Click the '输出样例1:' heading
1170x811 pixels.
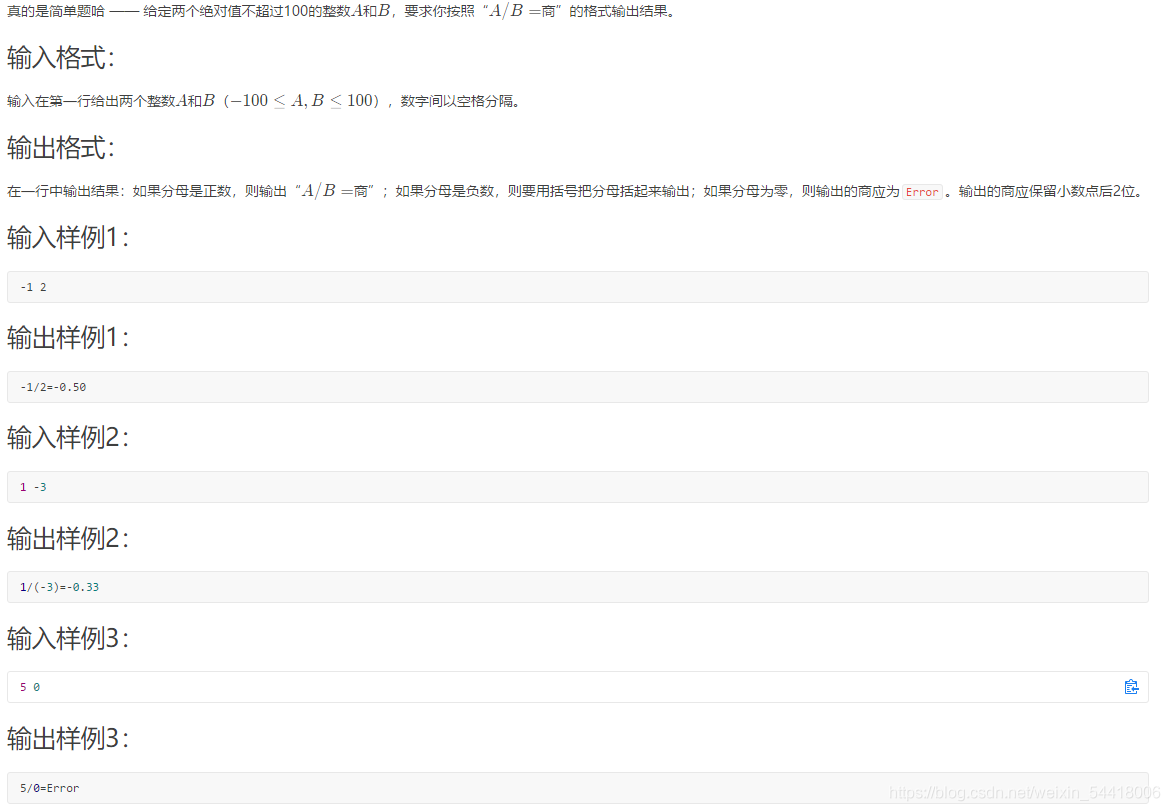tap(68, 338)
